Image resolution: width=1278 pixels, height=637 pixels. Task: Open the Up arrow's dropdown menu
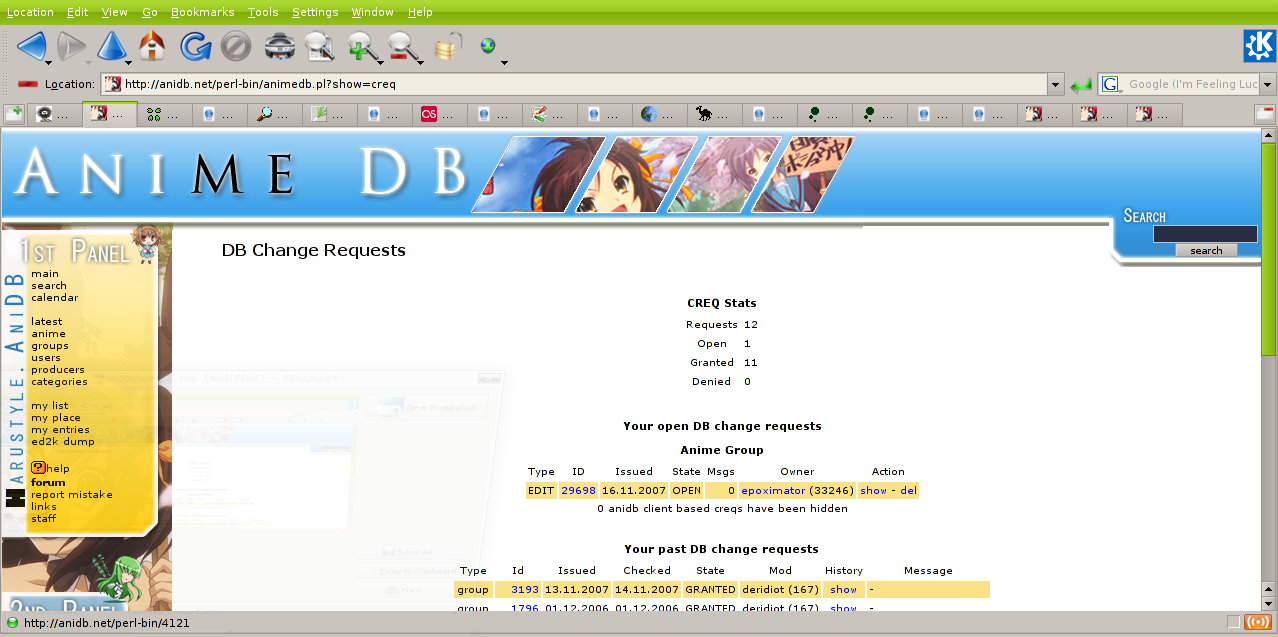pyautogui.click(x=128, y=64)
